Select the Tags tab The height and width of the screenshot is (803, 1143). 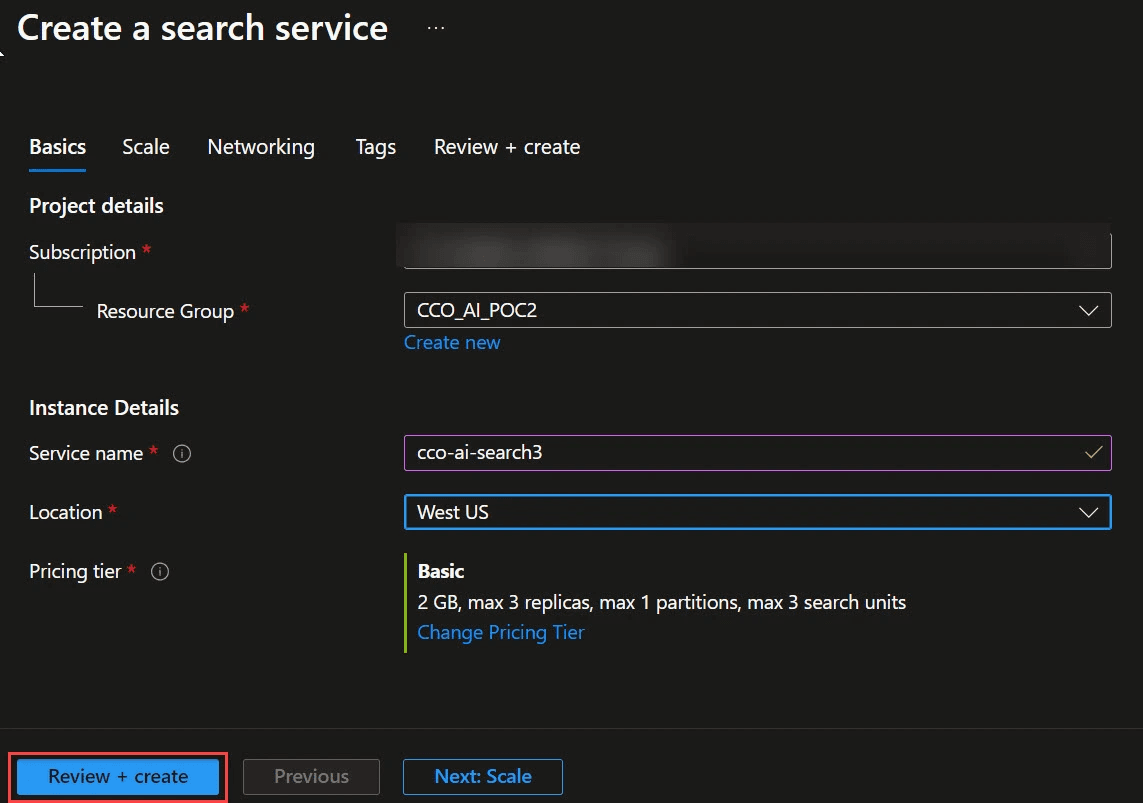tap(376, 147)
